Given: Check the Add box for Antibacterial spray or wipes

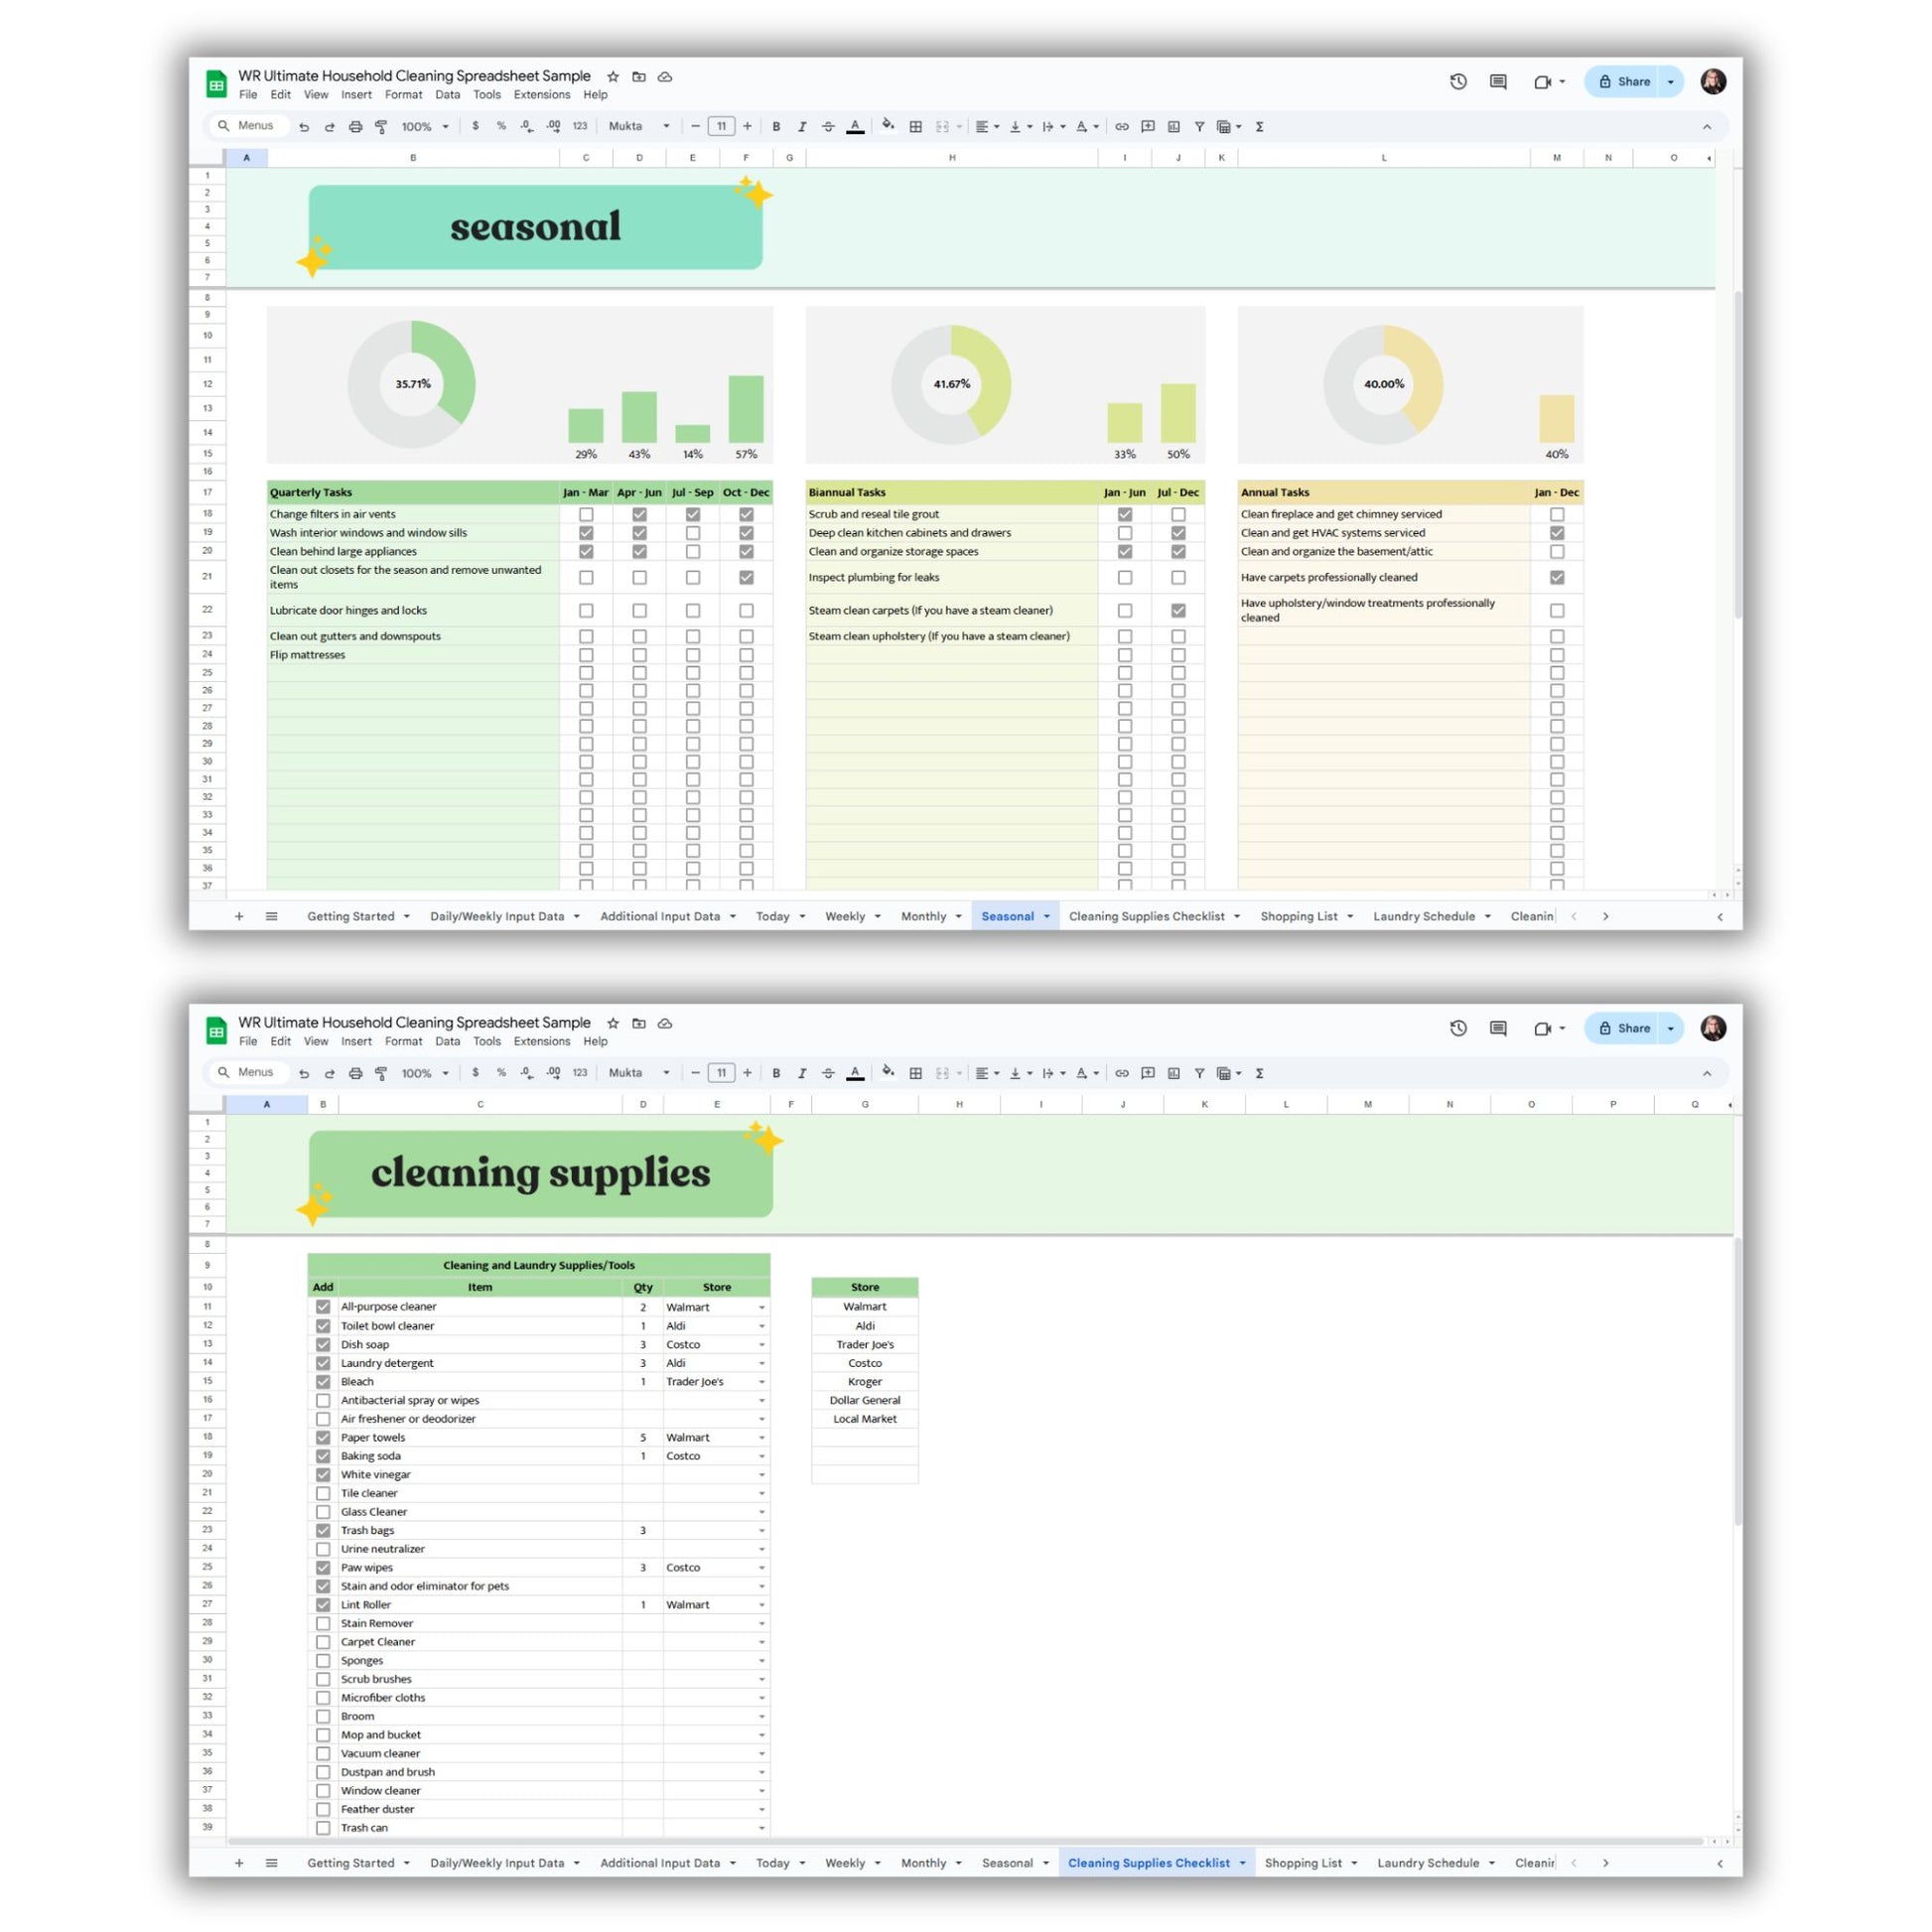Looking at the screenshot, I should coord(323,1400).
